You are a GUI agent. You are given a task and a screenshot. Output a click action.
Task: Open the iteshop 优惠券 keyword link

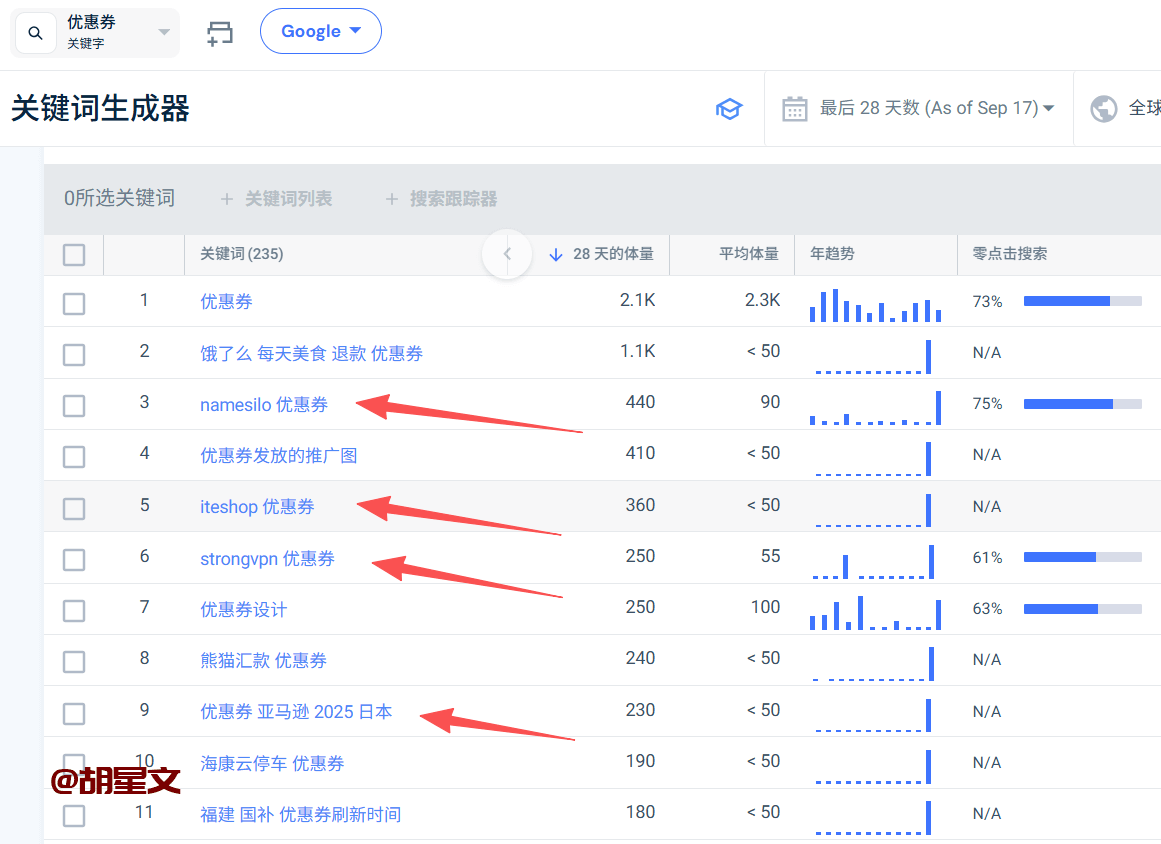[x=257, y=507]
